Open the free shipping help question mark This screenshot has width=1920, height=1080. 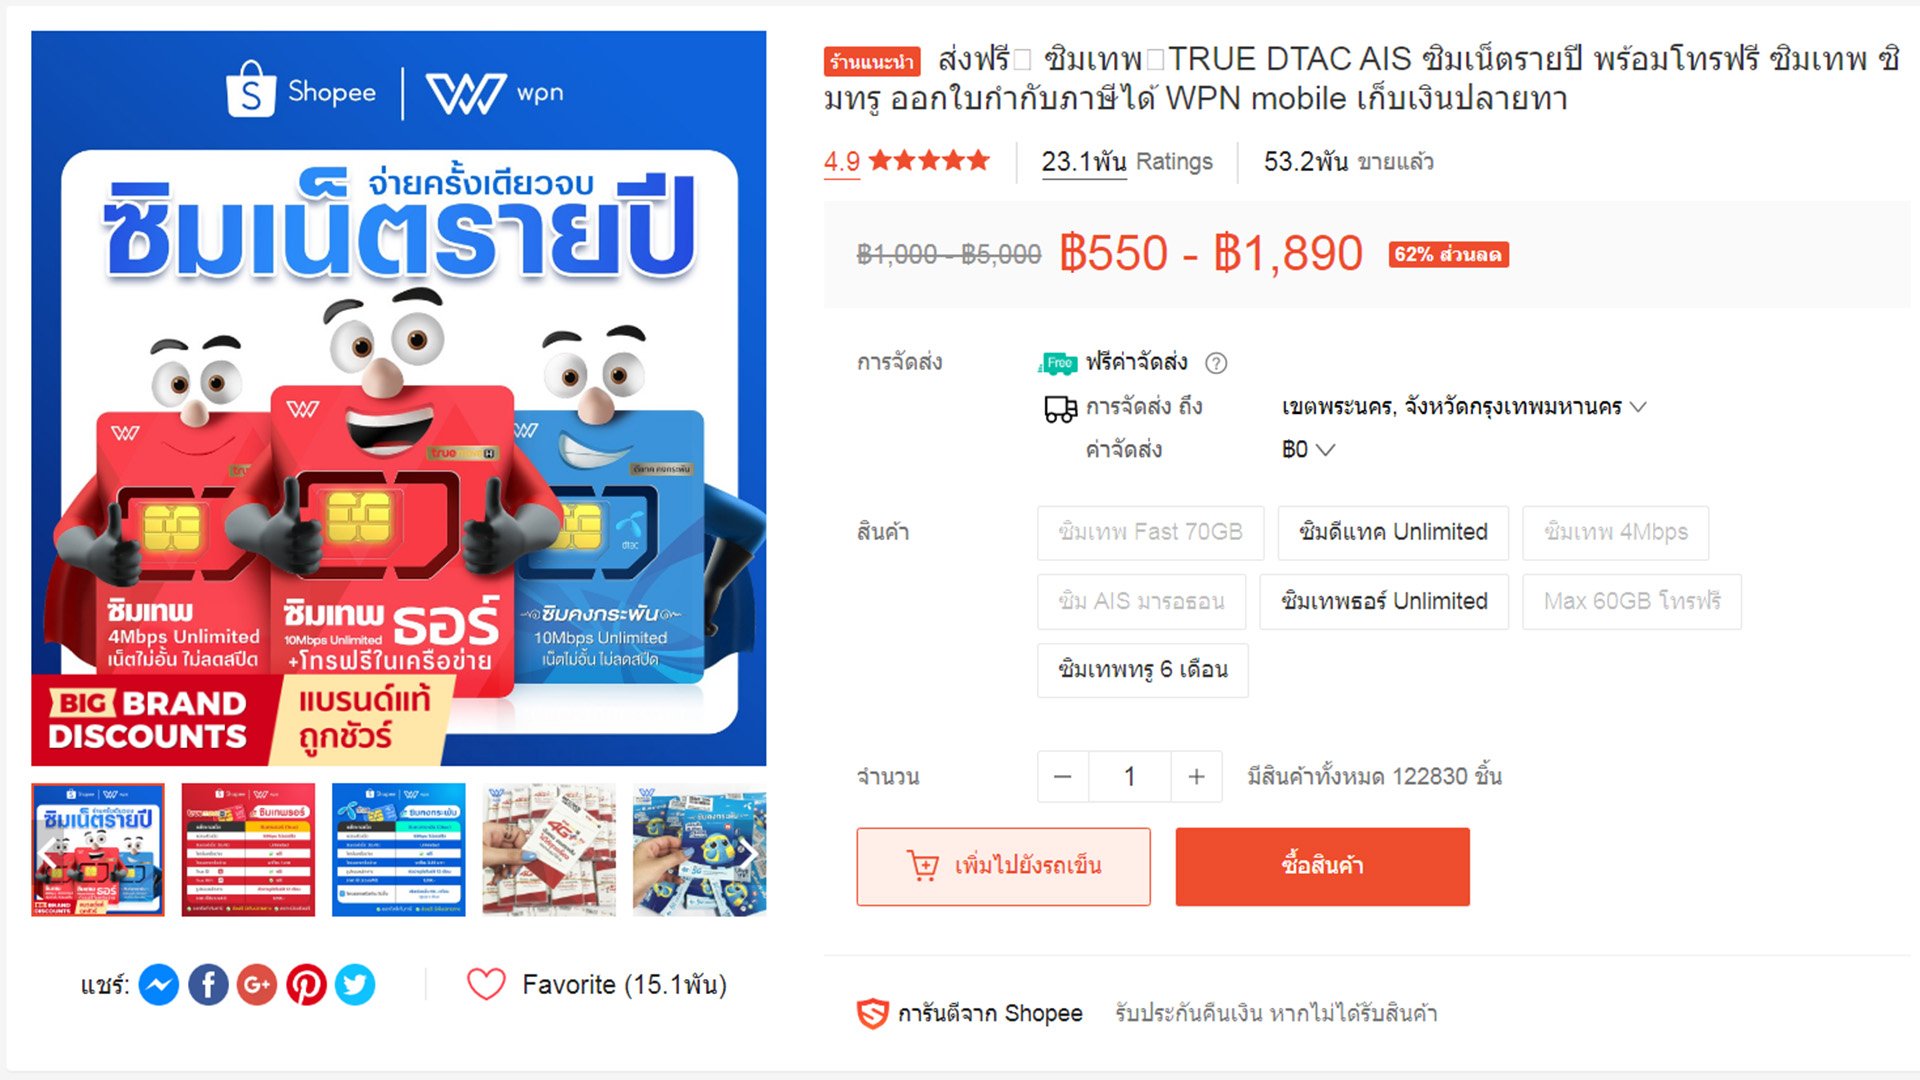click(x=1216, y=363)
